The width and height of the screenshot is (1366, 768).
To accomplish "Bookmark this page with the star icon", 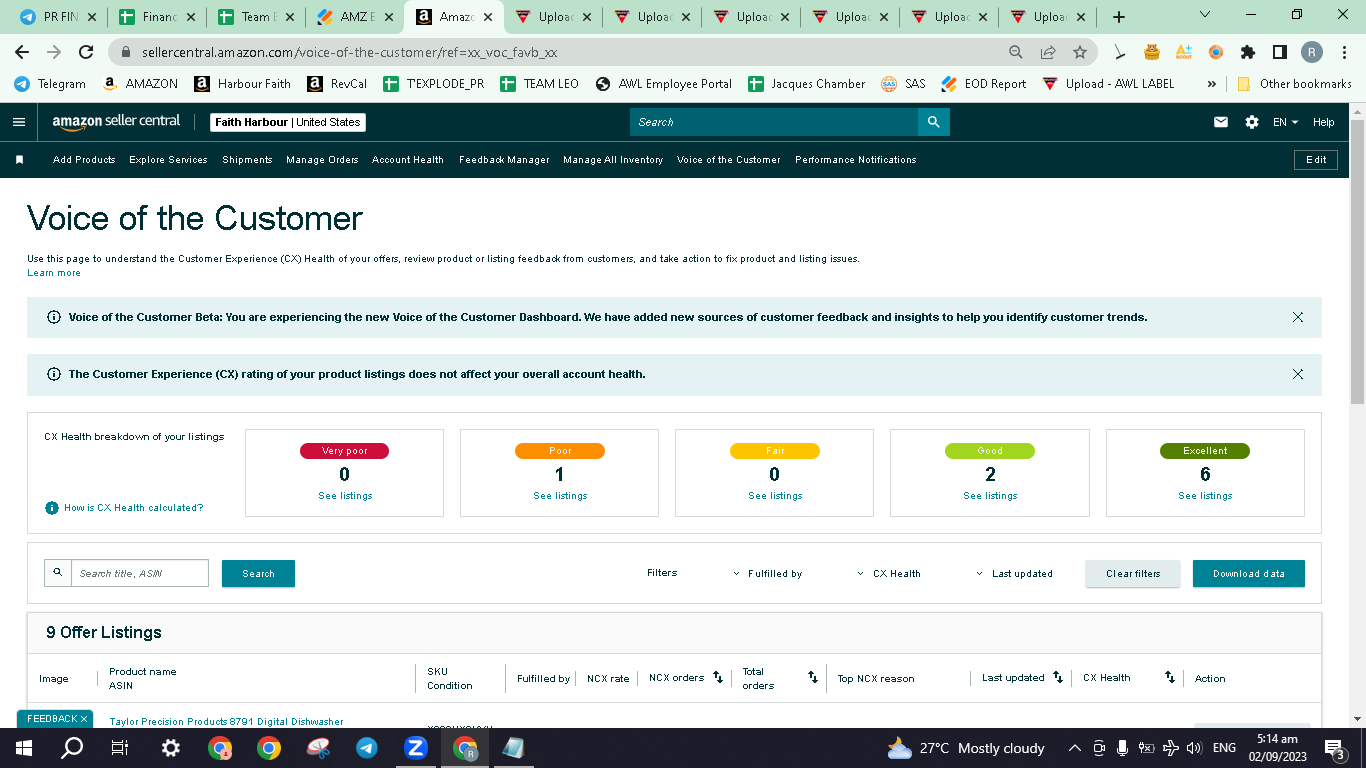I will [x=1080, y=52].
